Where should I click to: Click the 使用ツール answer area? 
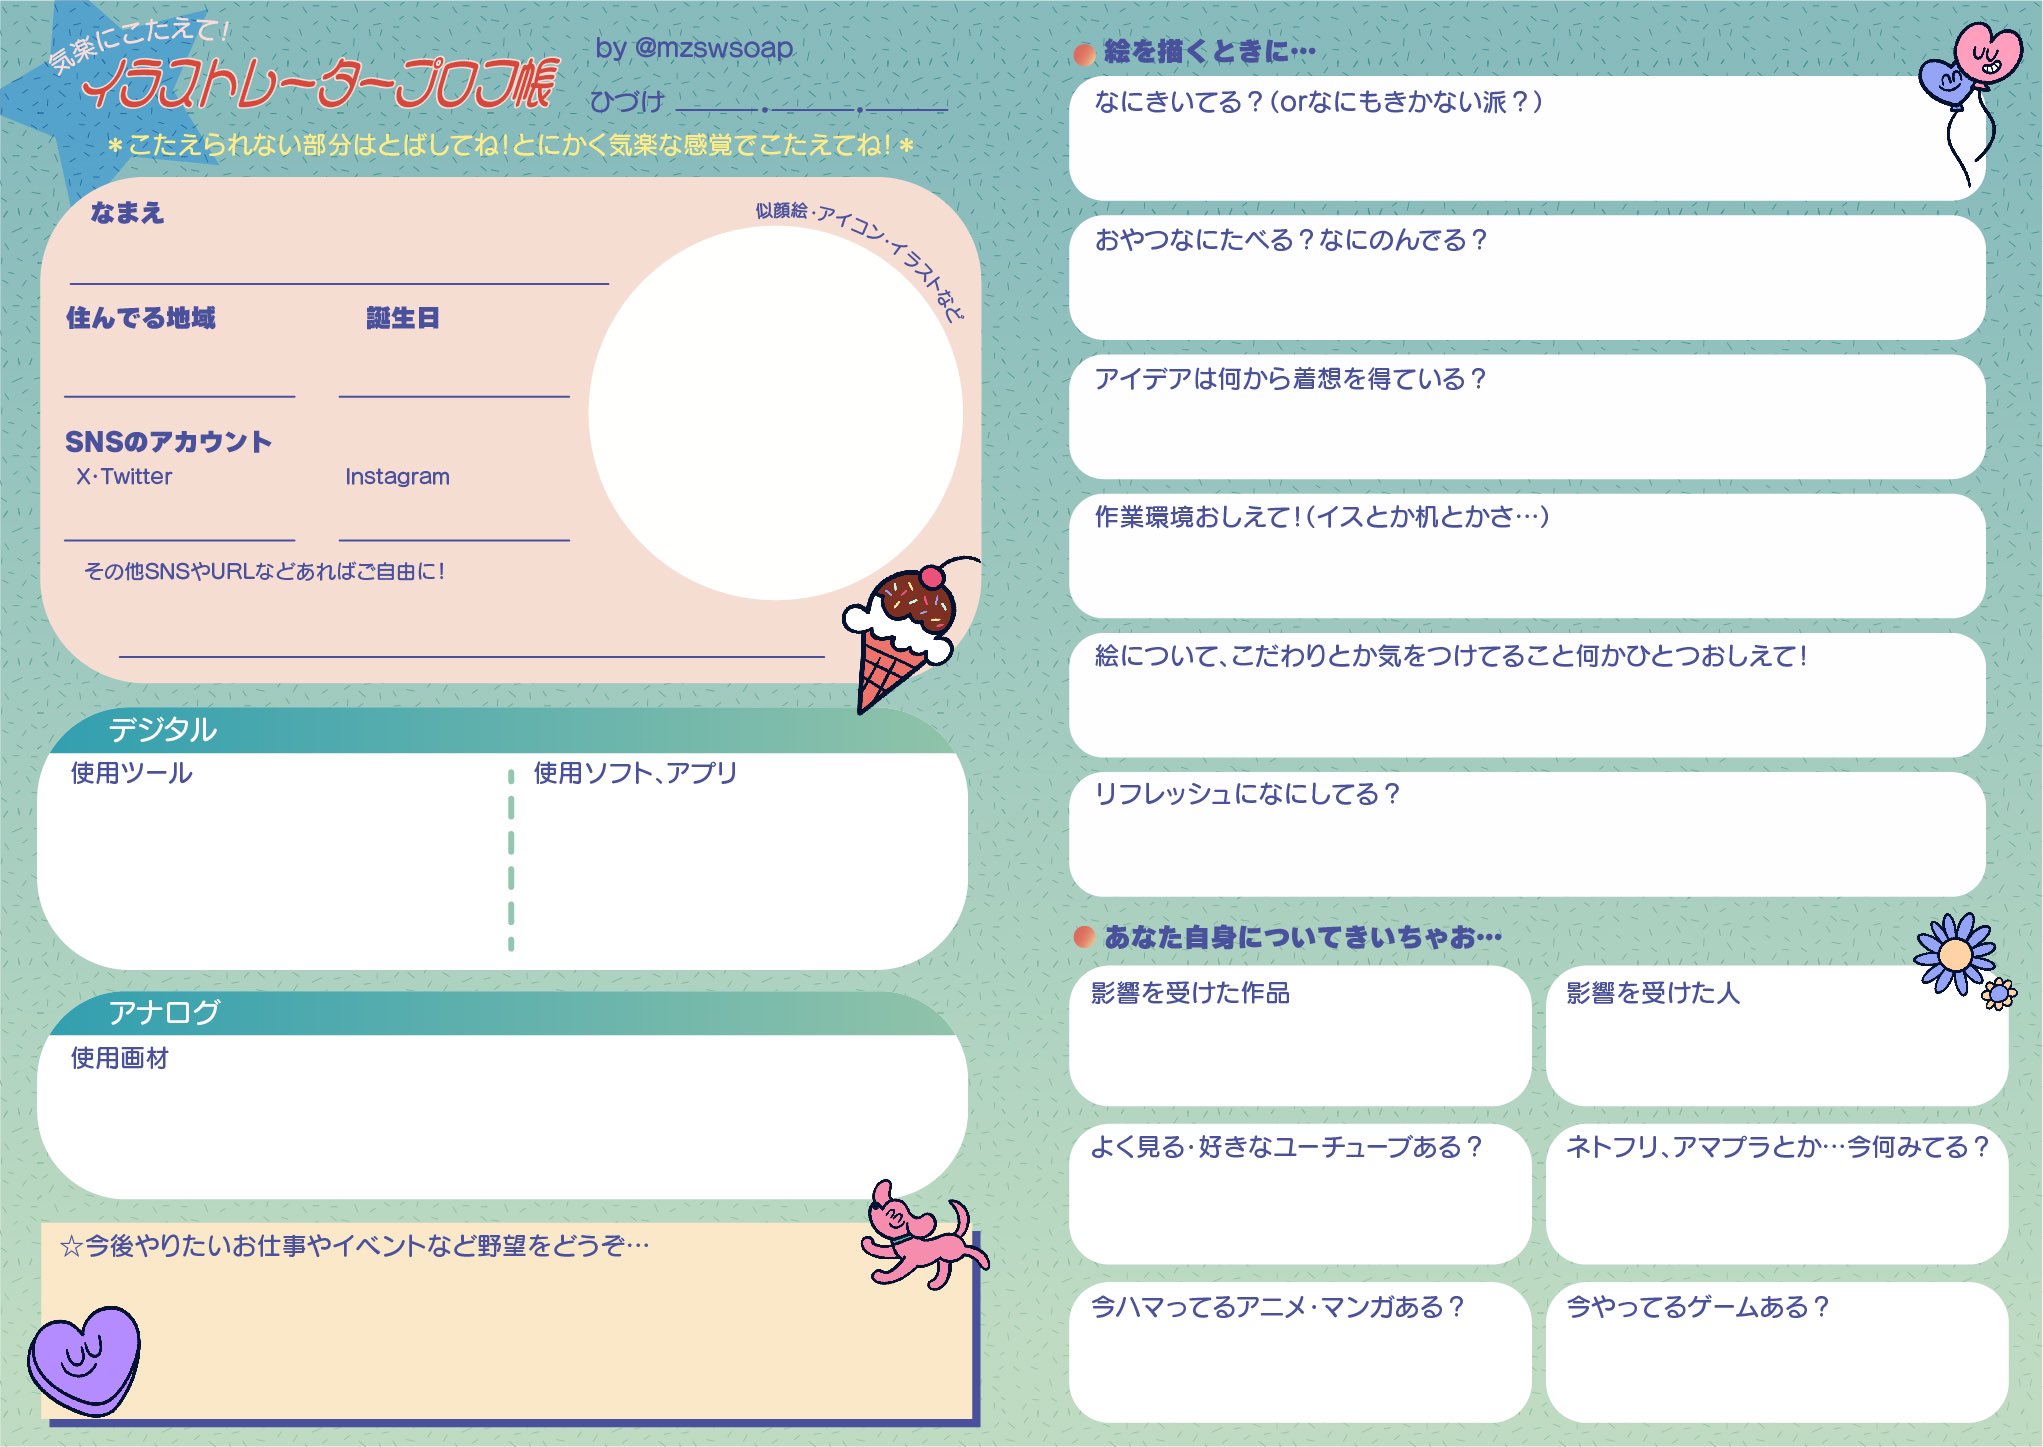[275, 860]
